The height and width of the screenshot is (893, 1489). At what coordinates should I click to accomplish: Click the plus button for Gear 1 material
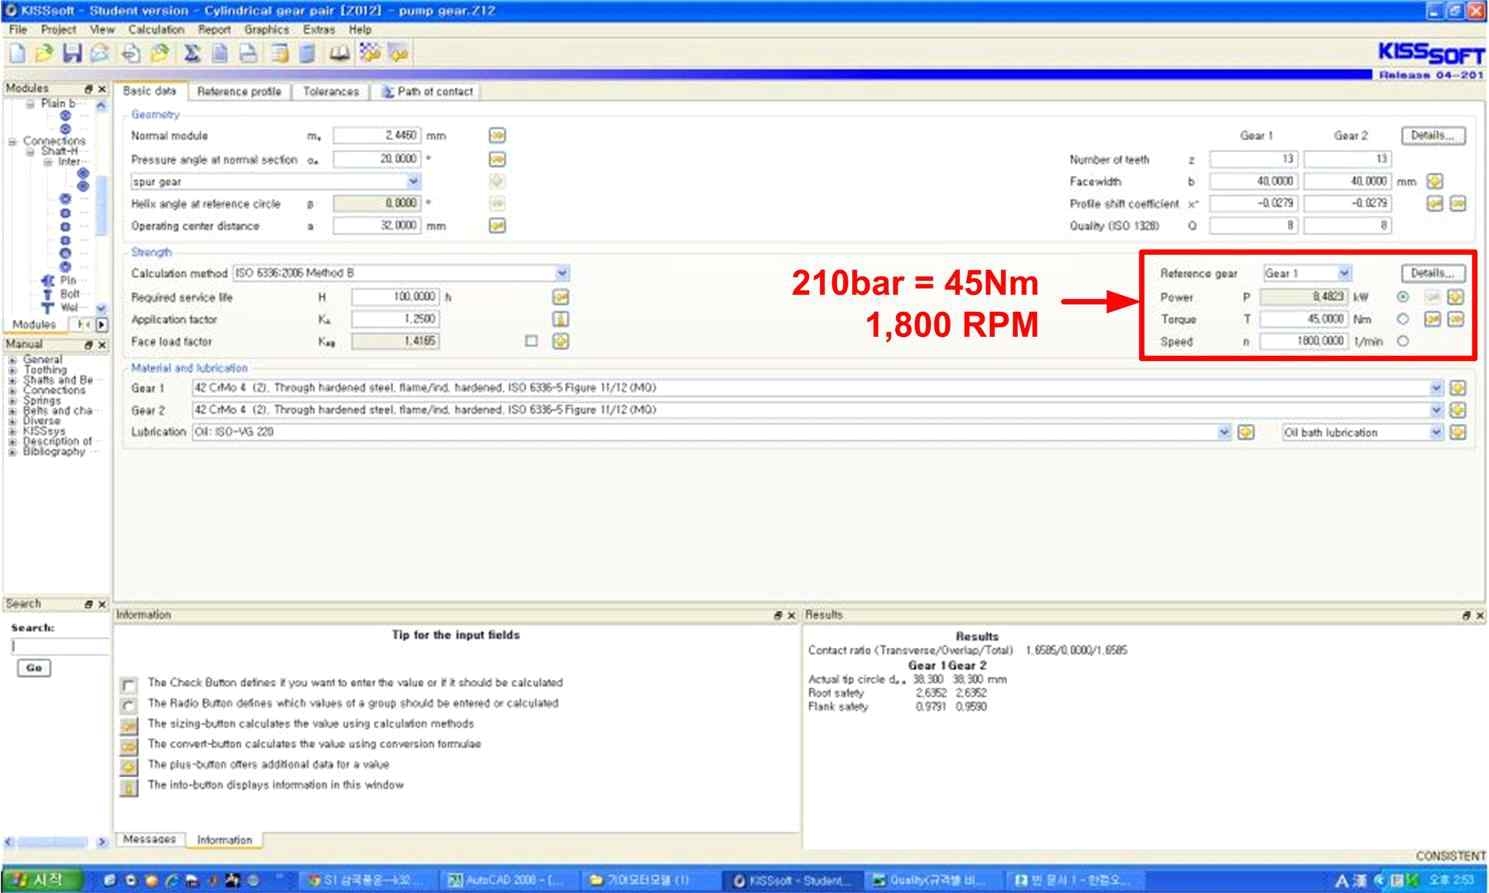pyautogui.click(x=1458, y=388)
